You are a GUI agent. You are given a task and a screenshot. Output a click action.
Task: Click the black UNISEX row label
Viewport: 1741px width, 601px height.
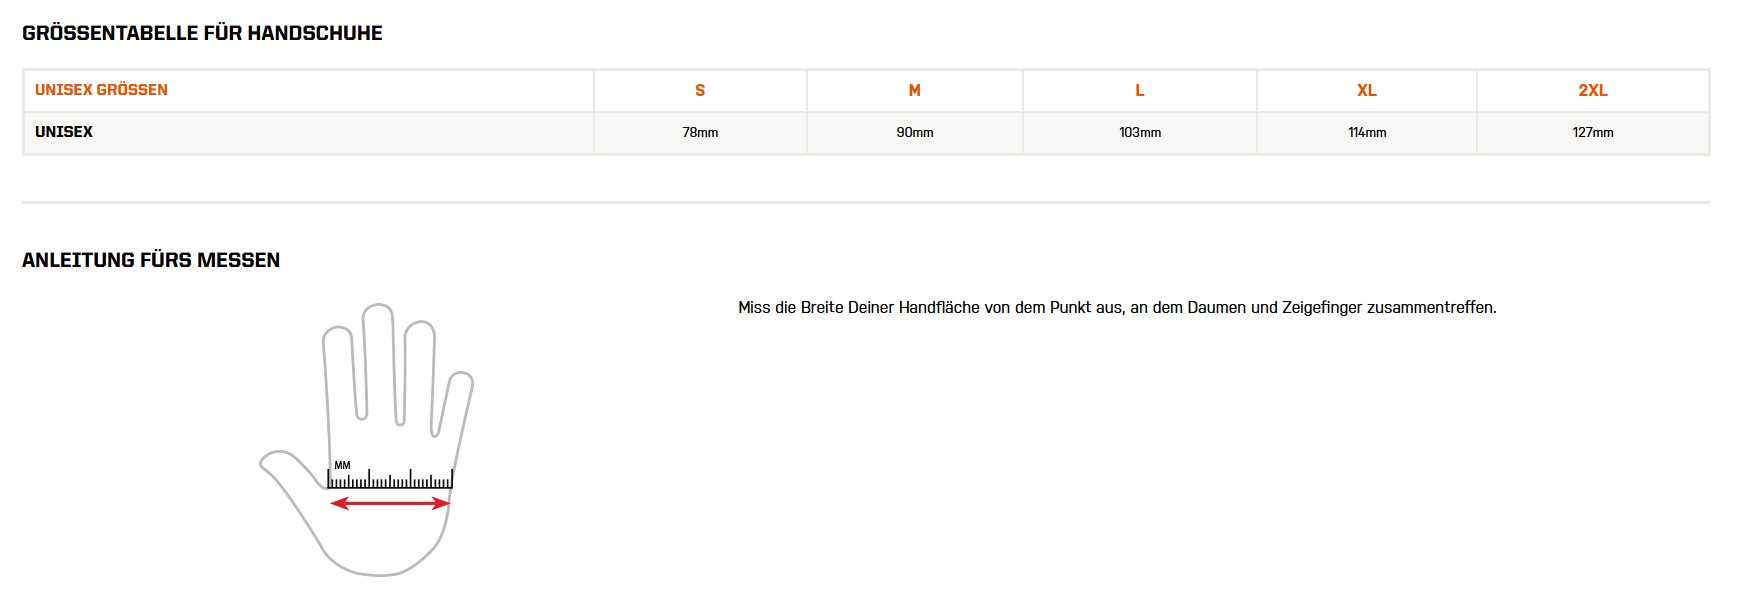pos(64,132)
